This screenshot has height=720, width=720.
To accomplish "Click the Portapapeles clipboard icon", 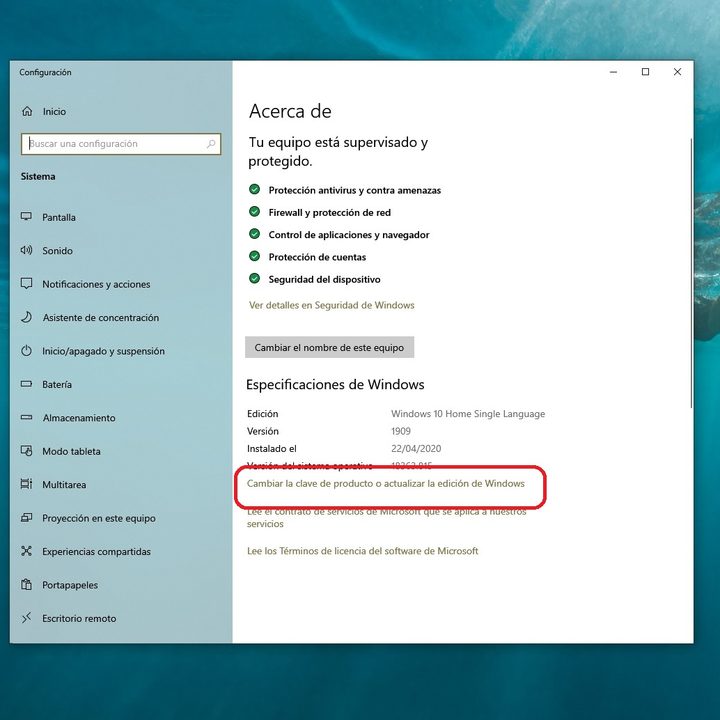I will (27, 585).
